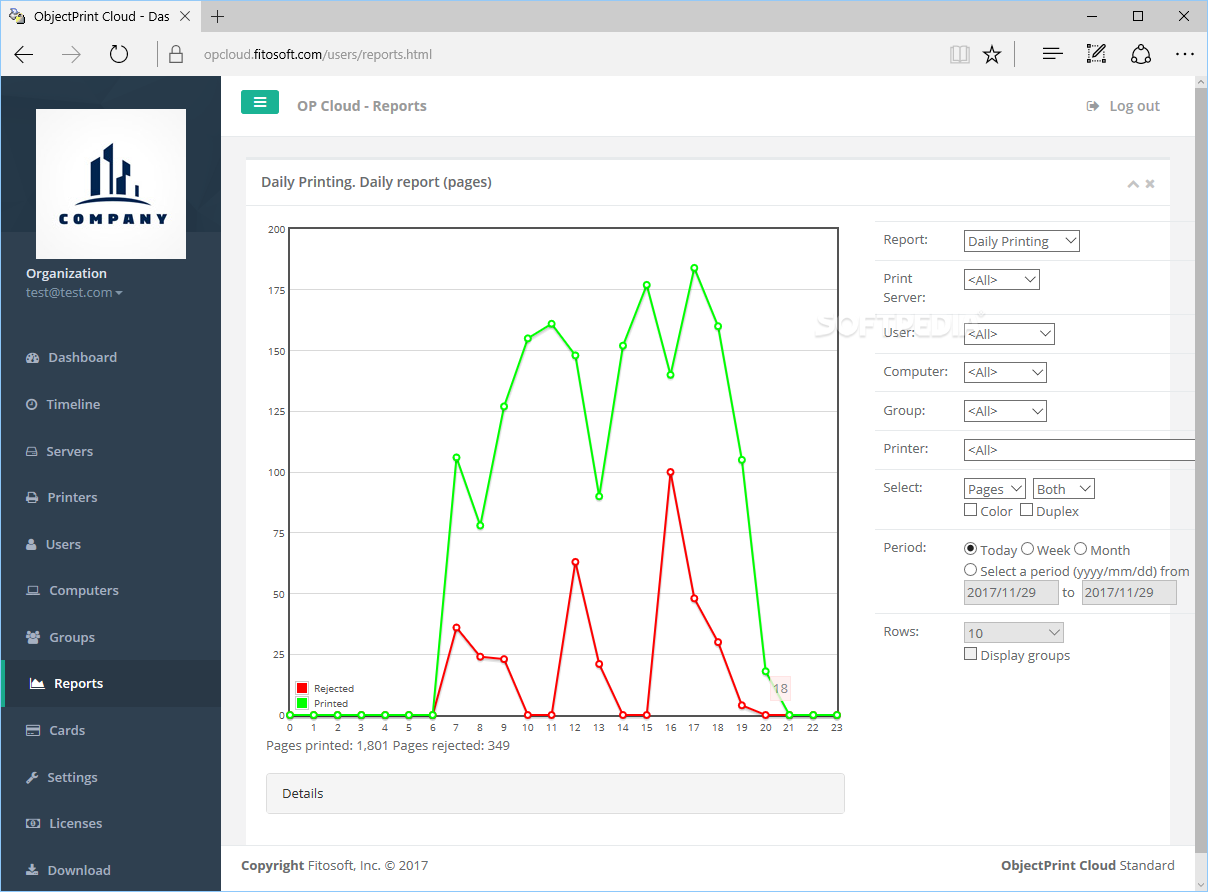
Task: Add page to favorites star icon
Action: (x=992, y=54)
